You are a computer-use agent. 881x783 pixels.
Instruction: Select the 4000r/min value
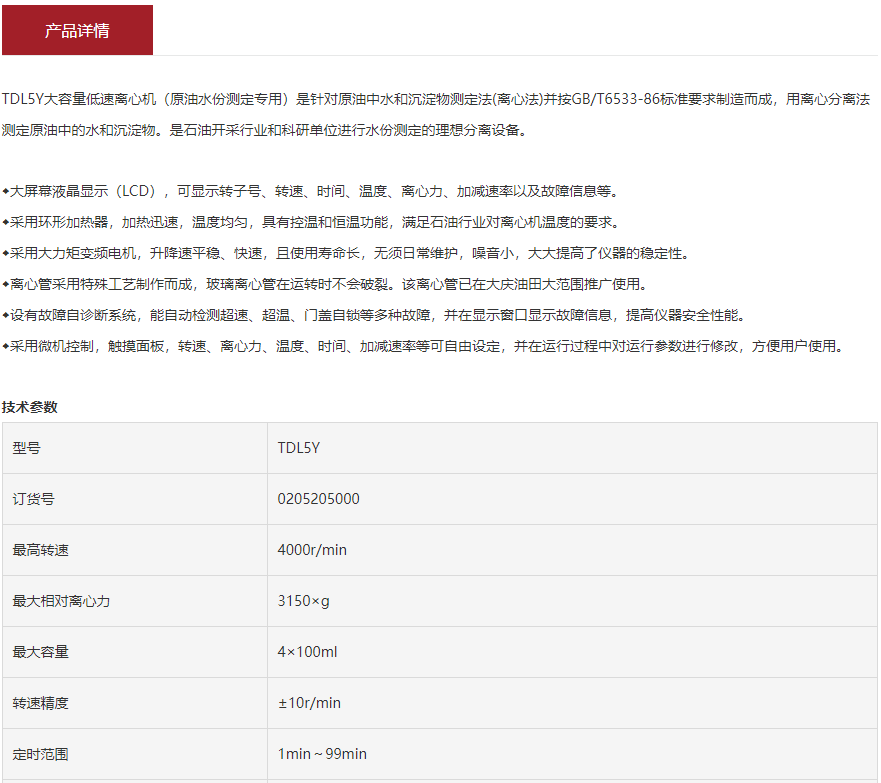312,550
